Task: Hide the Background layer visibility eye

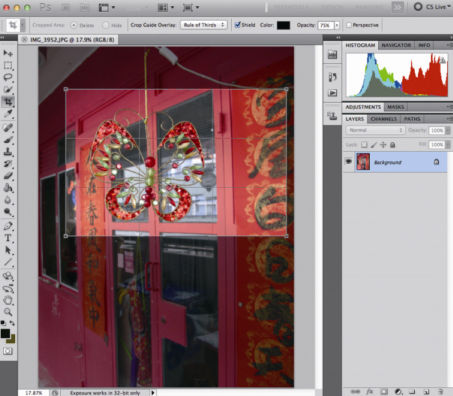Action: pos(348,162)
